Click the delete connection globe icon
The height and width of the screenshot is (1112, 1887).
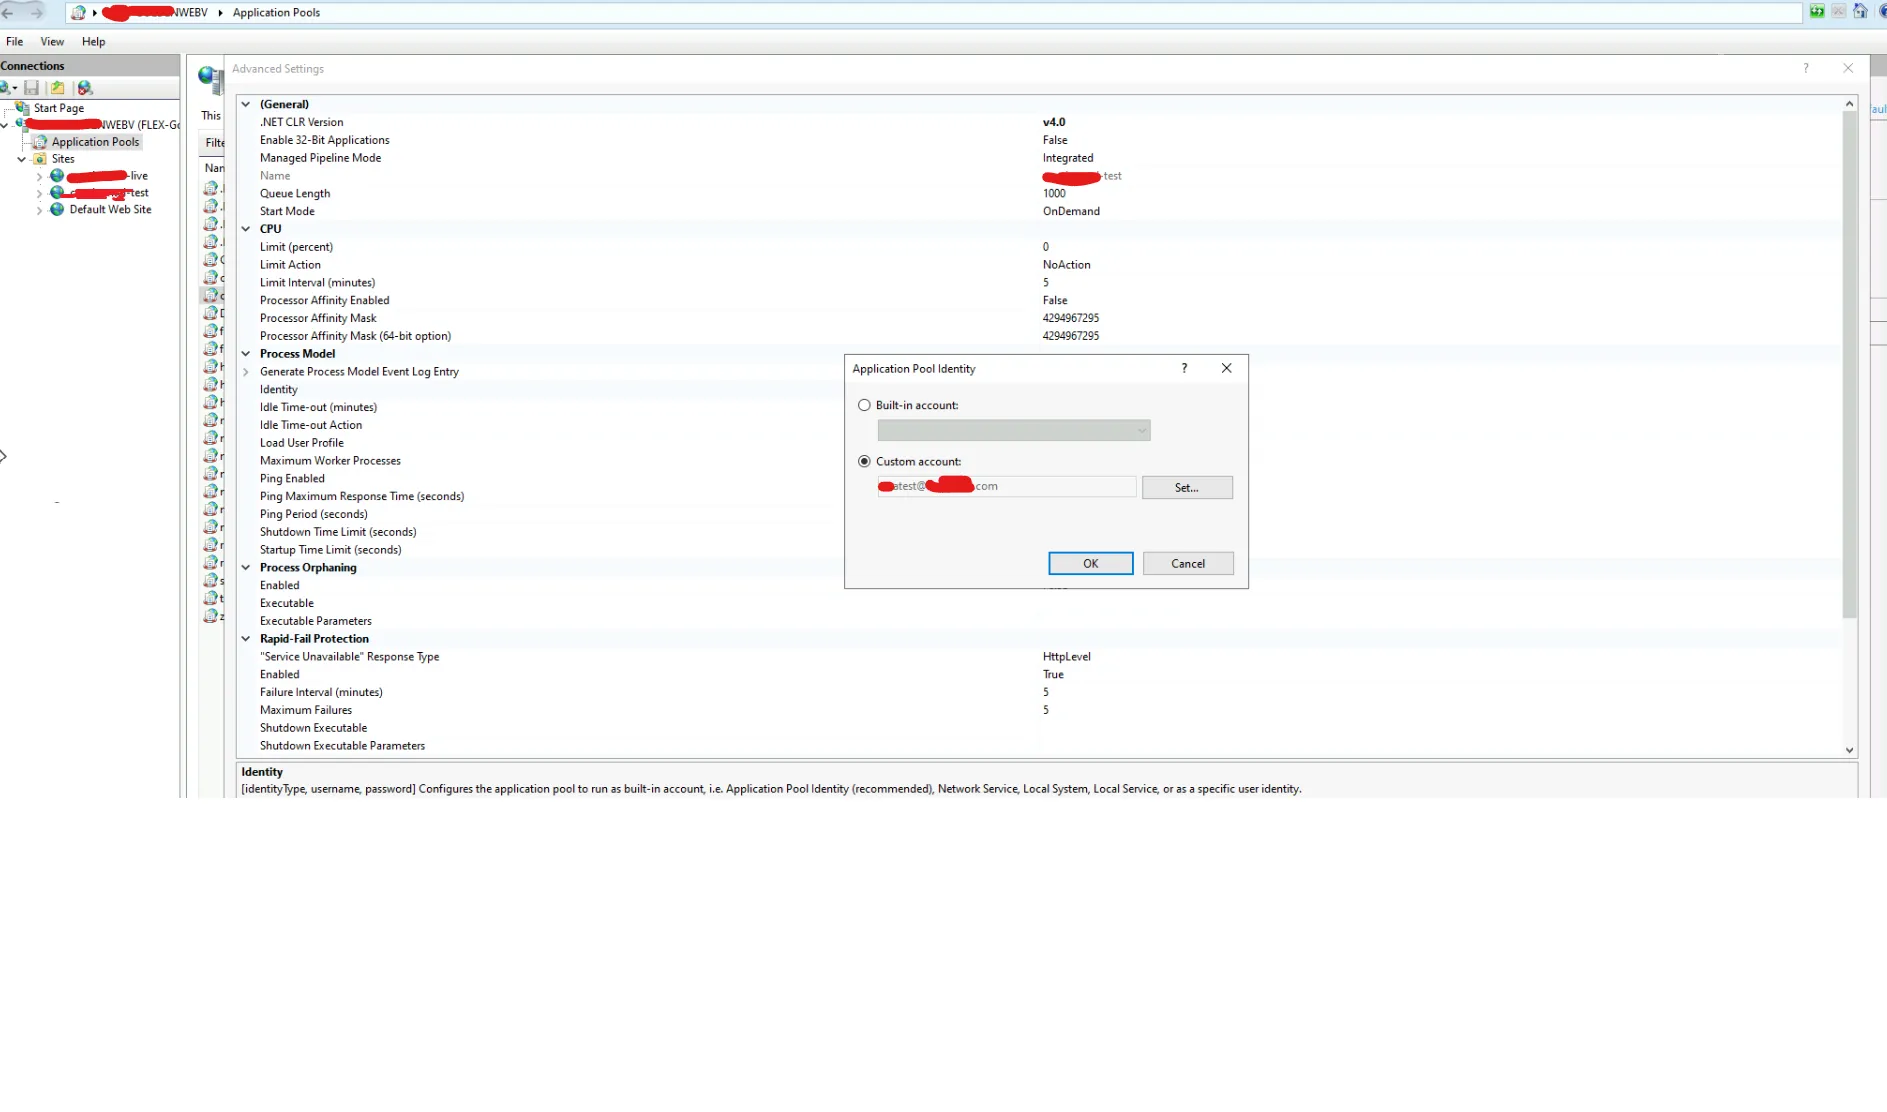[x=85, y=88]
